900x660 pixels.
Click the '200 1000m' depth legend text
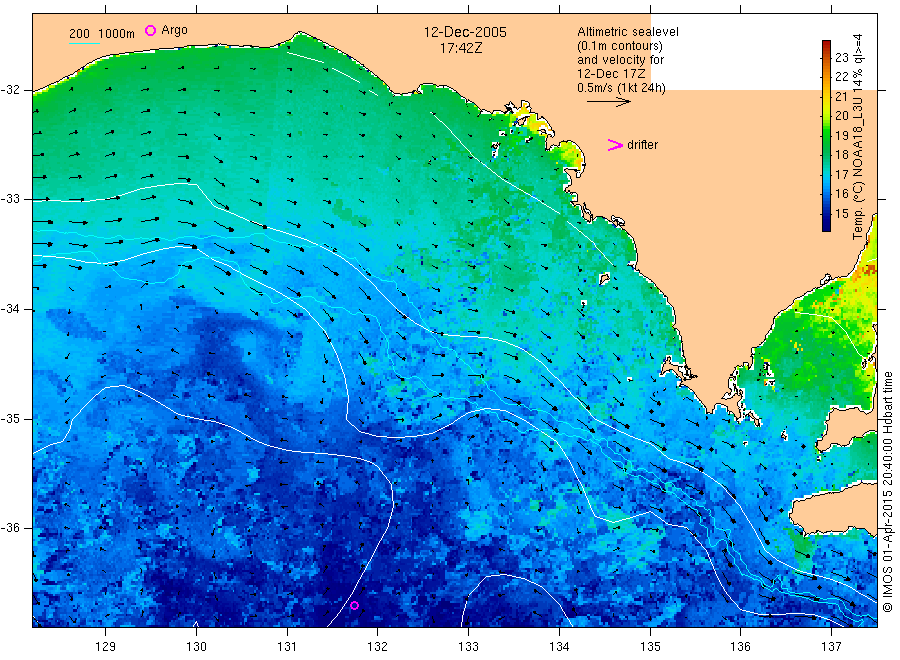pos(102,34)
